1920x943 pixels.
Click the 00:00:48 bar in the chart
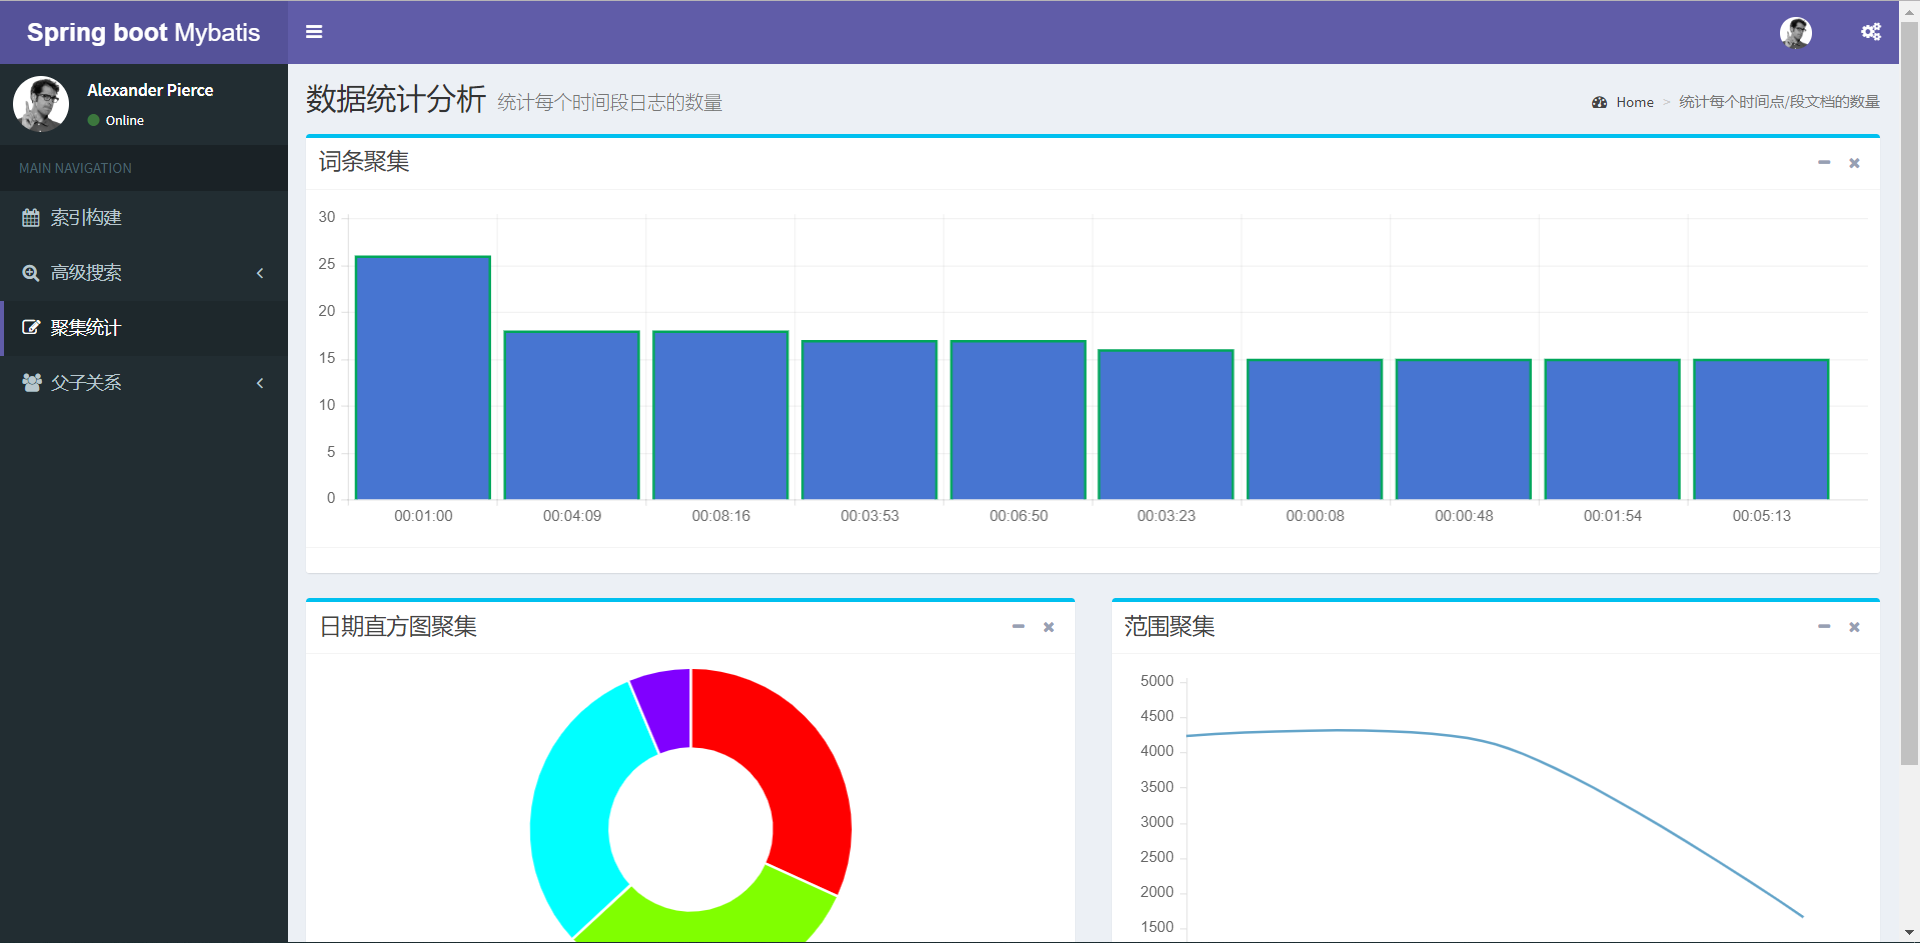click(x=1464, y=429)
